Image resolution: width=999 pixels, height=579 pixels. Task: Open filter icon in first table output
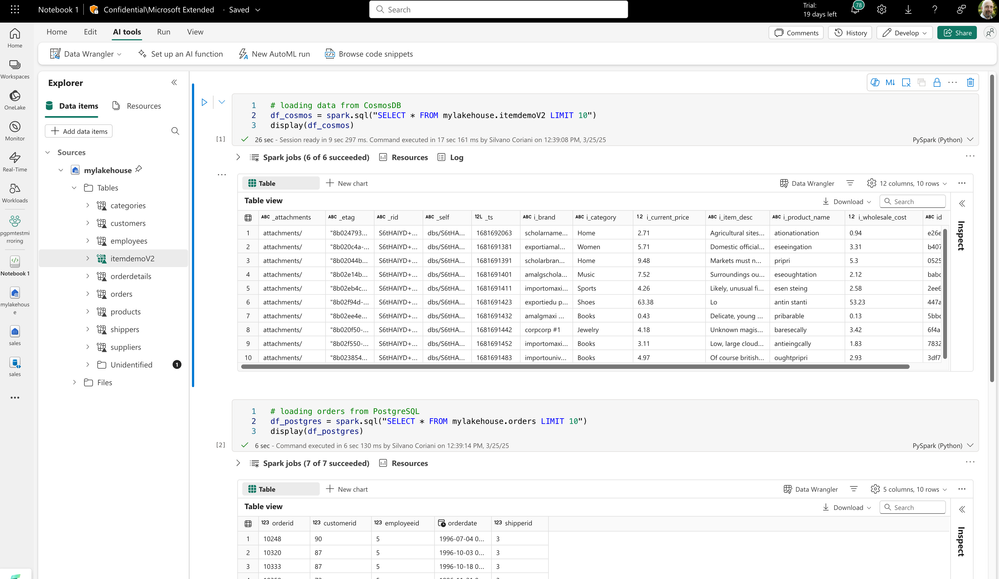[x=850, y=183]
